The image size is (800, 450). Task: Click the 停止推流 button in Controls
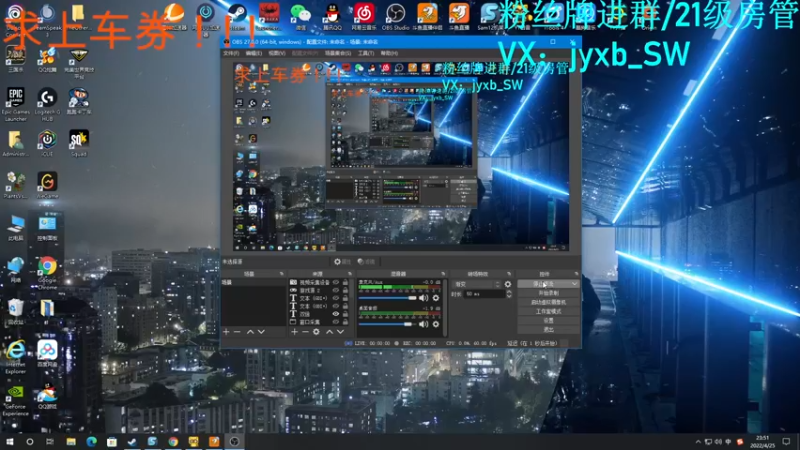(x=543, y=284)
